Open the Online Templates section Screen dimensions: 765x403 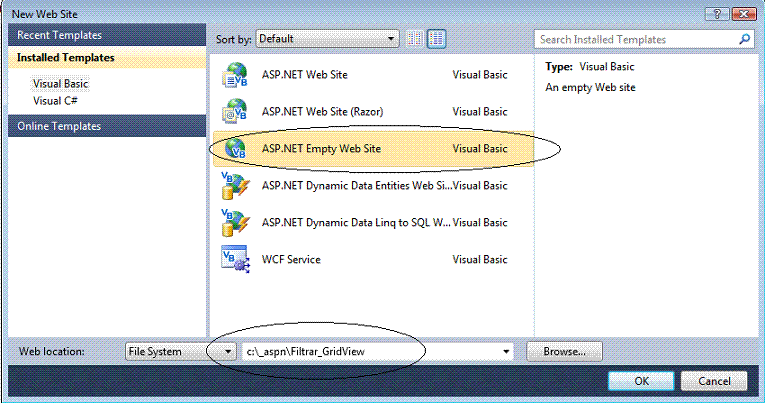click(x=107, y=126)
